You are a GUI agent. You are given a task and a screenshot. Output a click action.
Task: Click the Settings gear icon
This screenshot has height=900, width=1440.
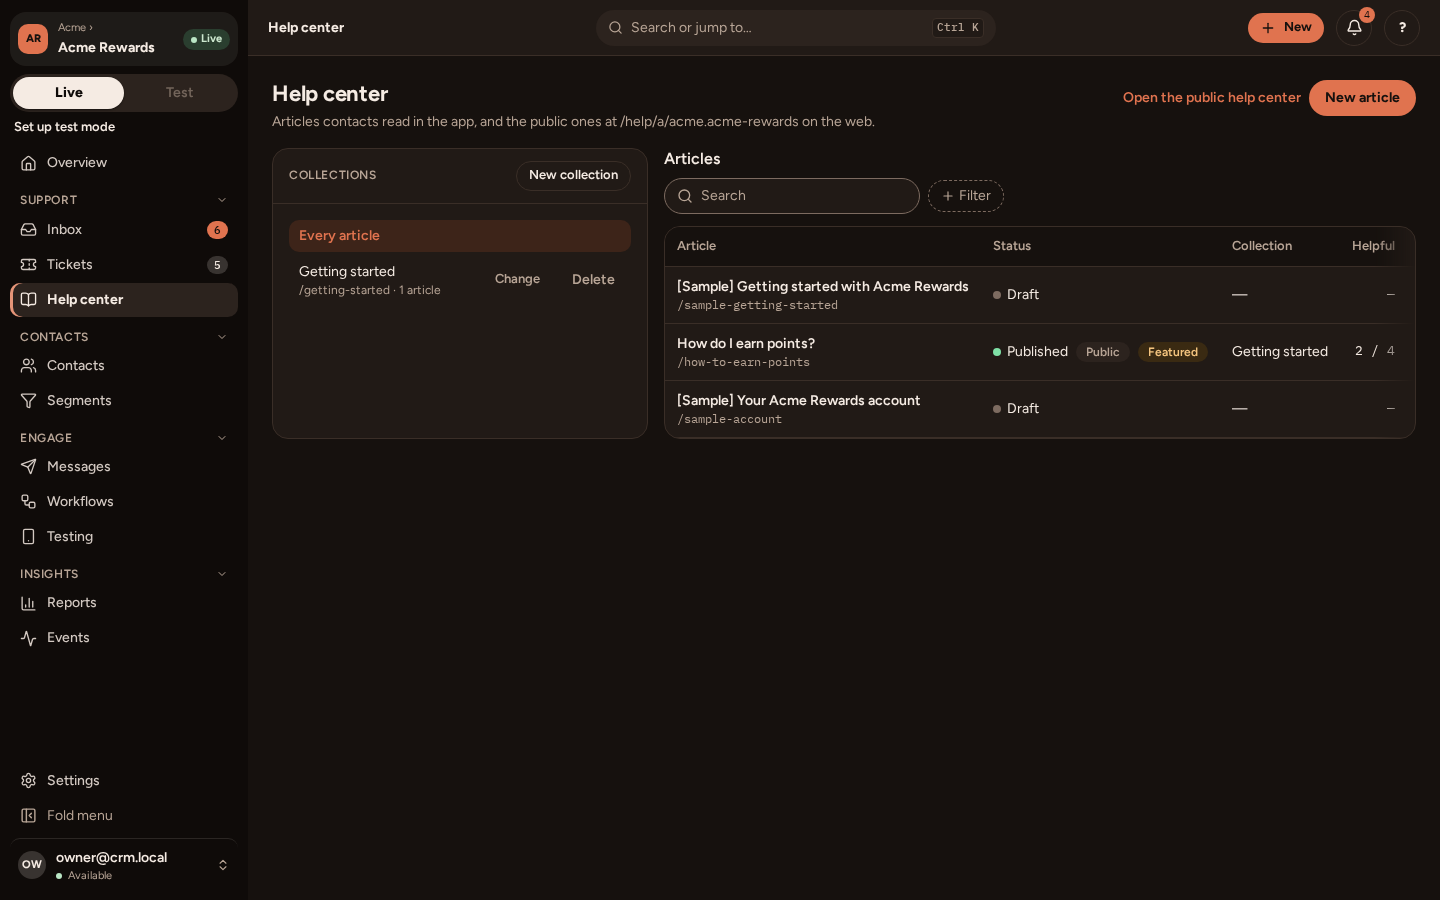click(29, 781)
